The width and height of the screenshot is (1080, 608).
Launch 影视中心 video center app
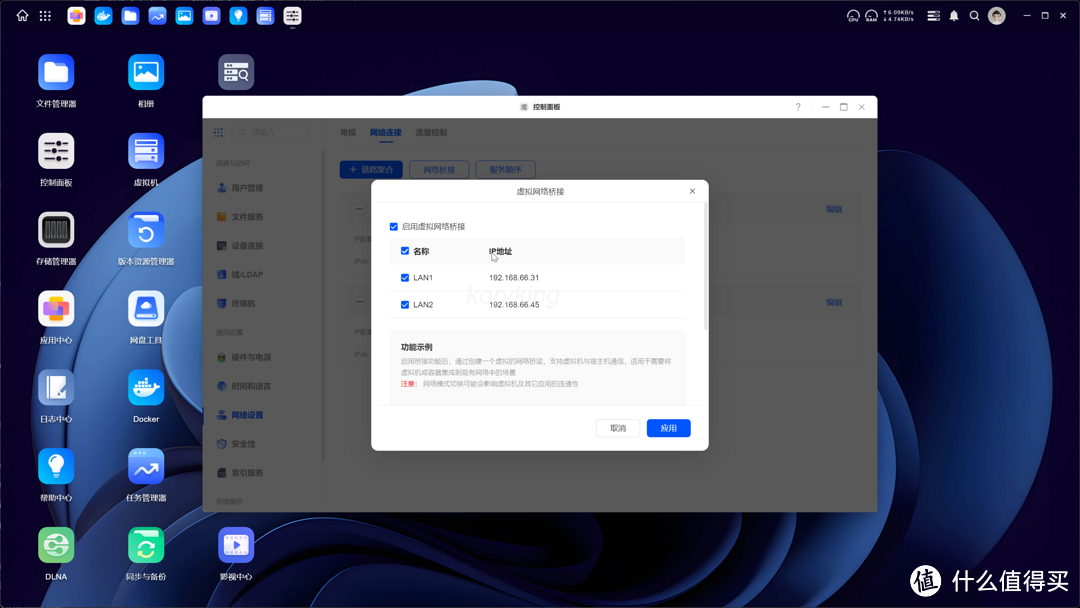click(x=236, y=545)
